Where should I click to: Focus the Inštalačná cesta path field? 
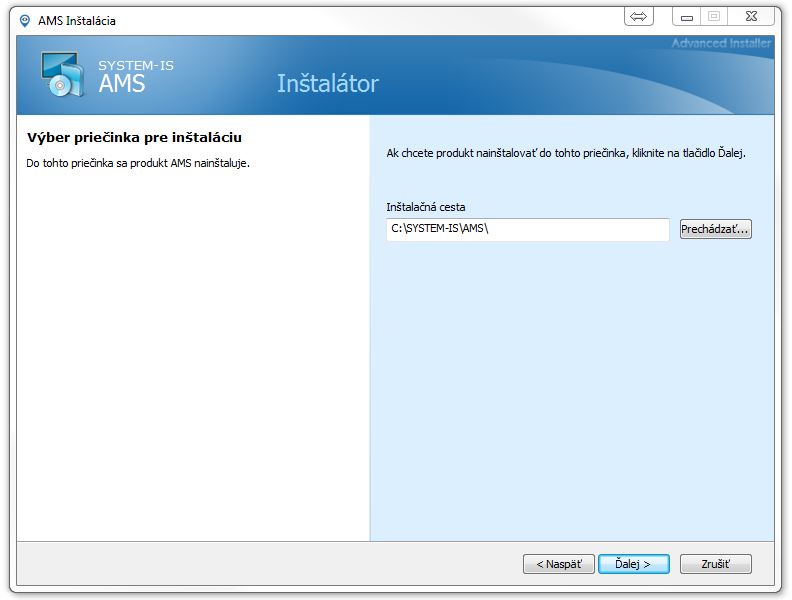tap(527, 229)
